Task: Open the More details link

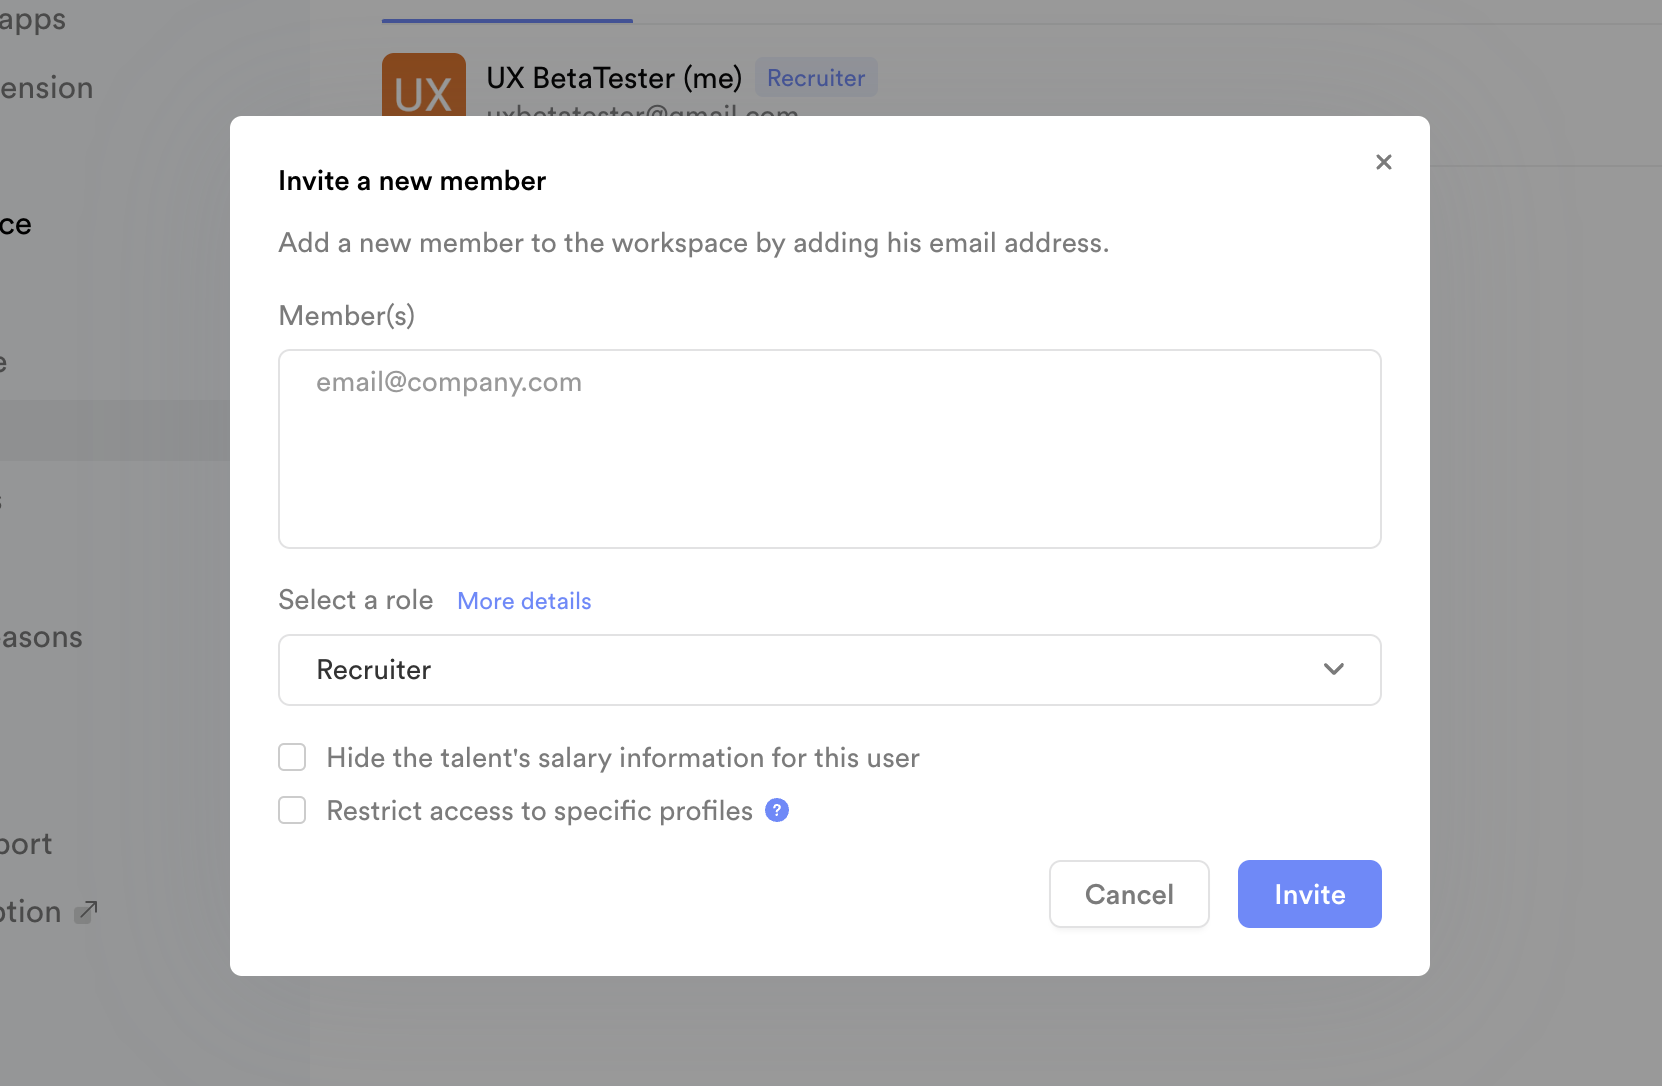Action: click(524, 601)
